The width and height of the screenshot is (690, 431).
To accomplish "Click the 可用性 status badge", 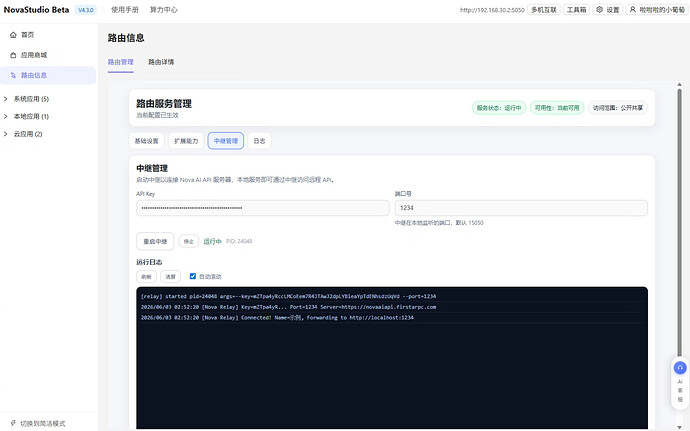I will tap(557, 108).
